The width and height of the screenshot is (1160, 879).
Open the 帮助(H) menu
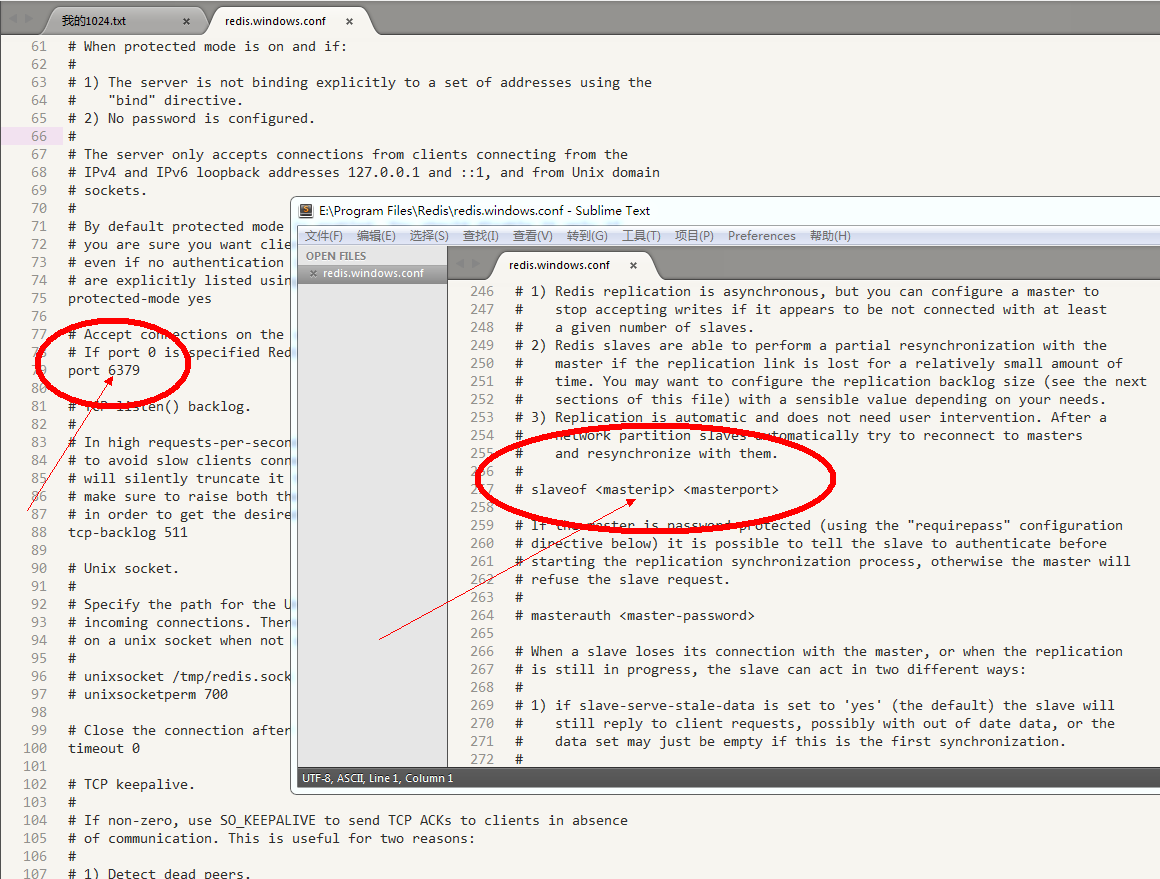(830, 236)
